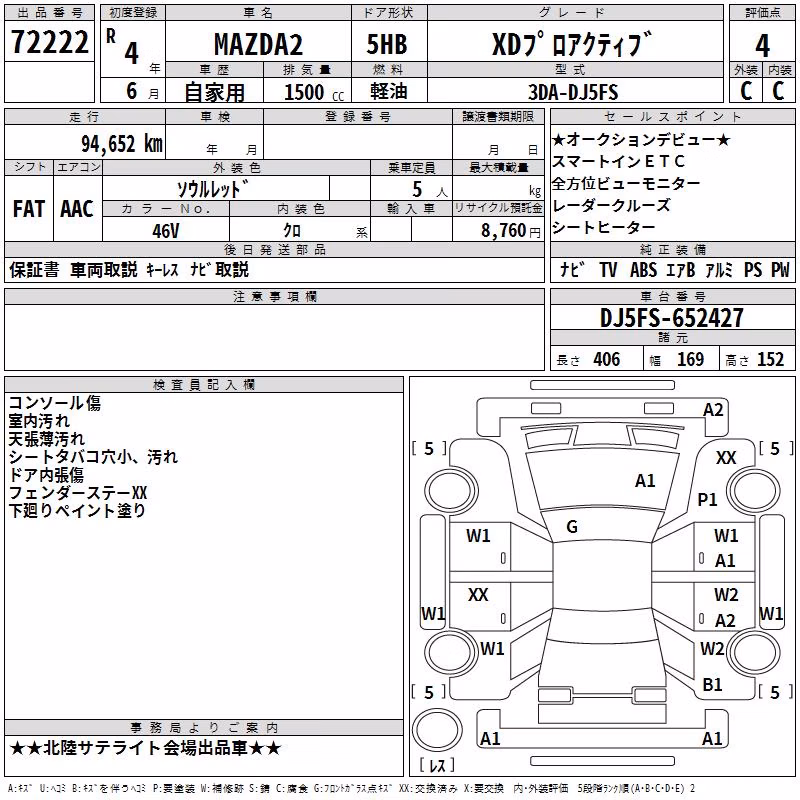
Task: Select the inspector note コンソール傷
Action: [x=55, y=403]
